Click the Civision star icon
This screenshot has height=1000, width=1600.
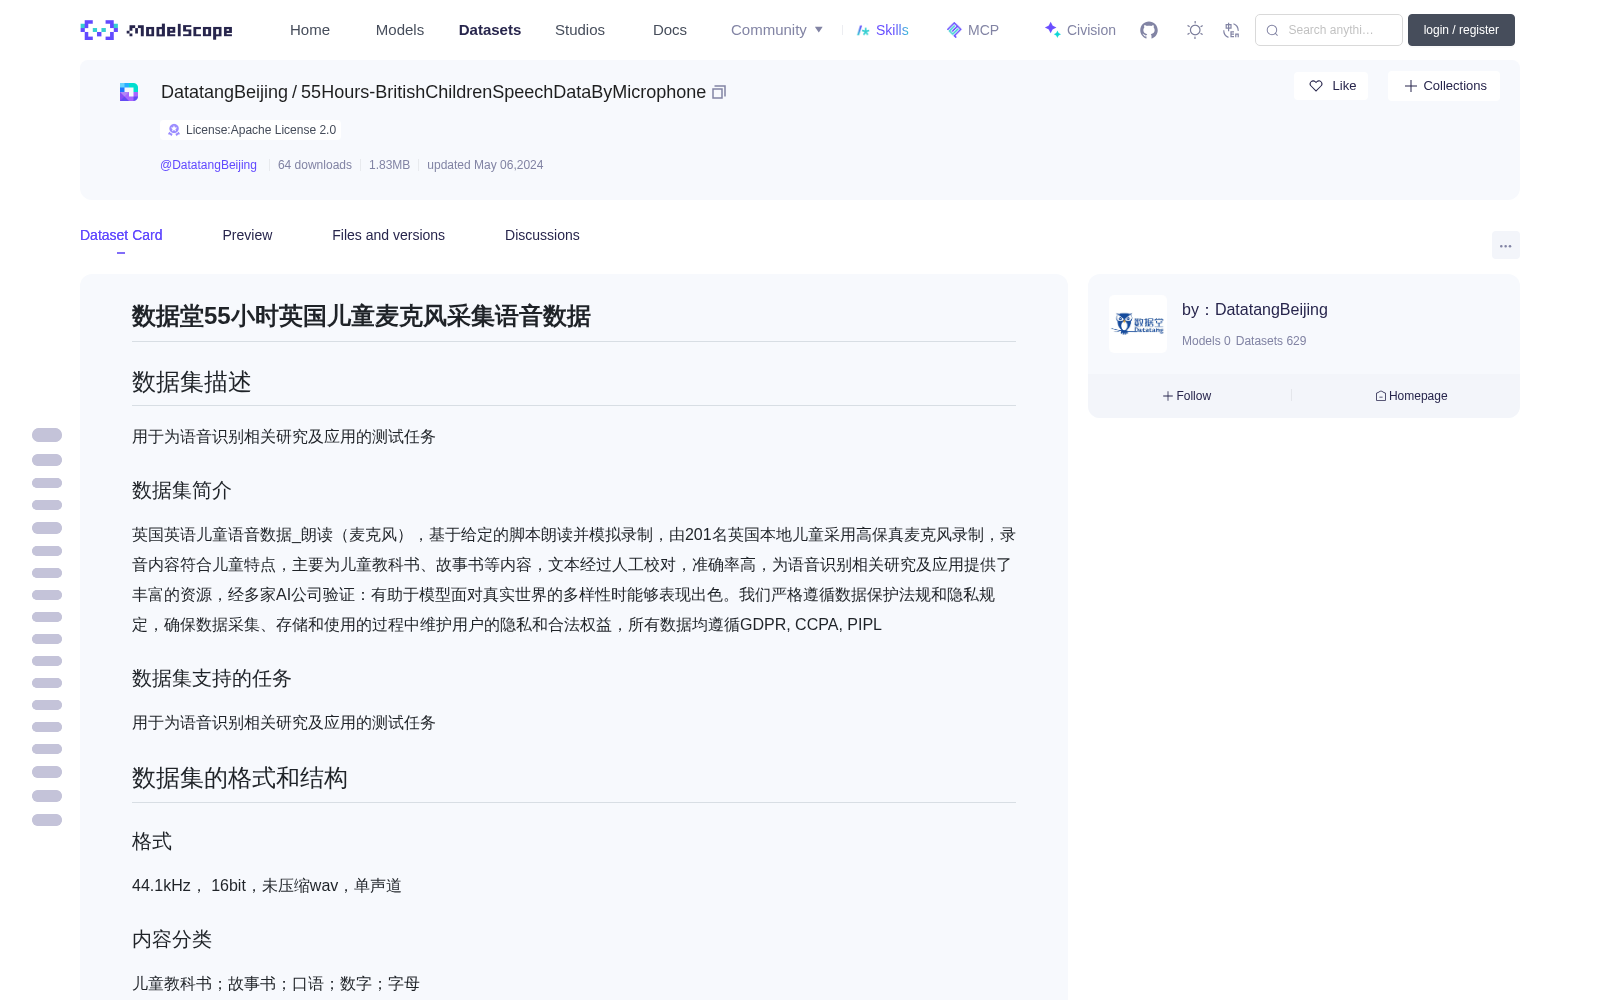click(x=1053, y=30)
